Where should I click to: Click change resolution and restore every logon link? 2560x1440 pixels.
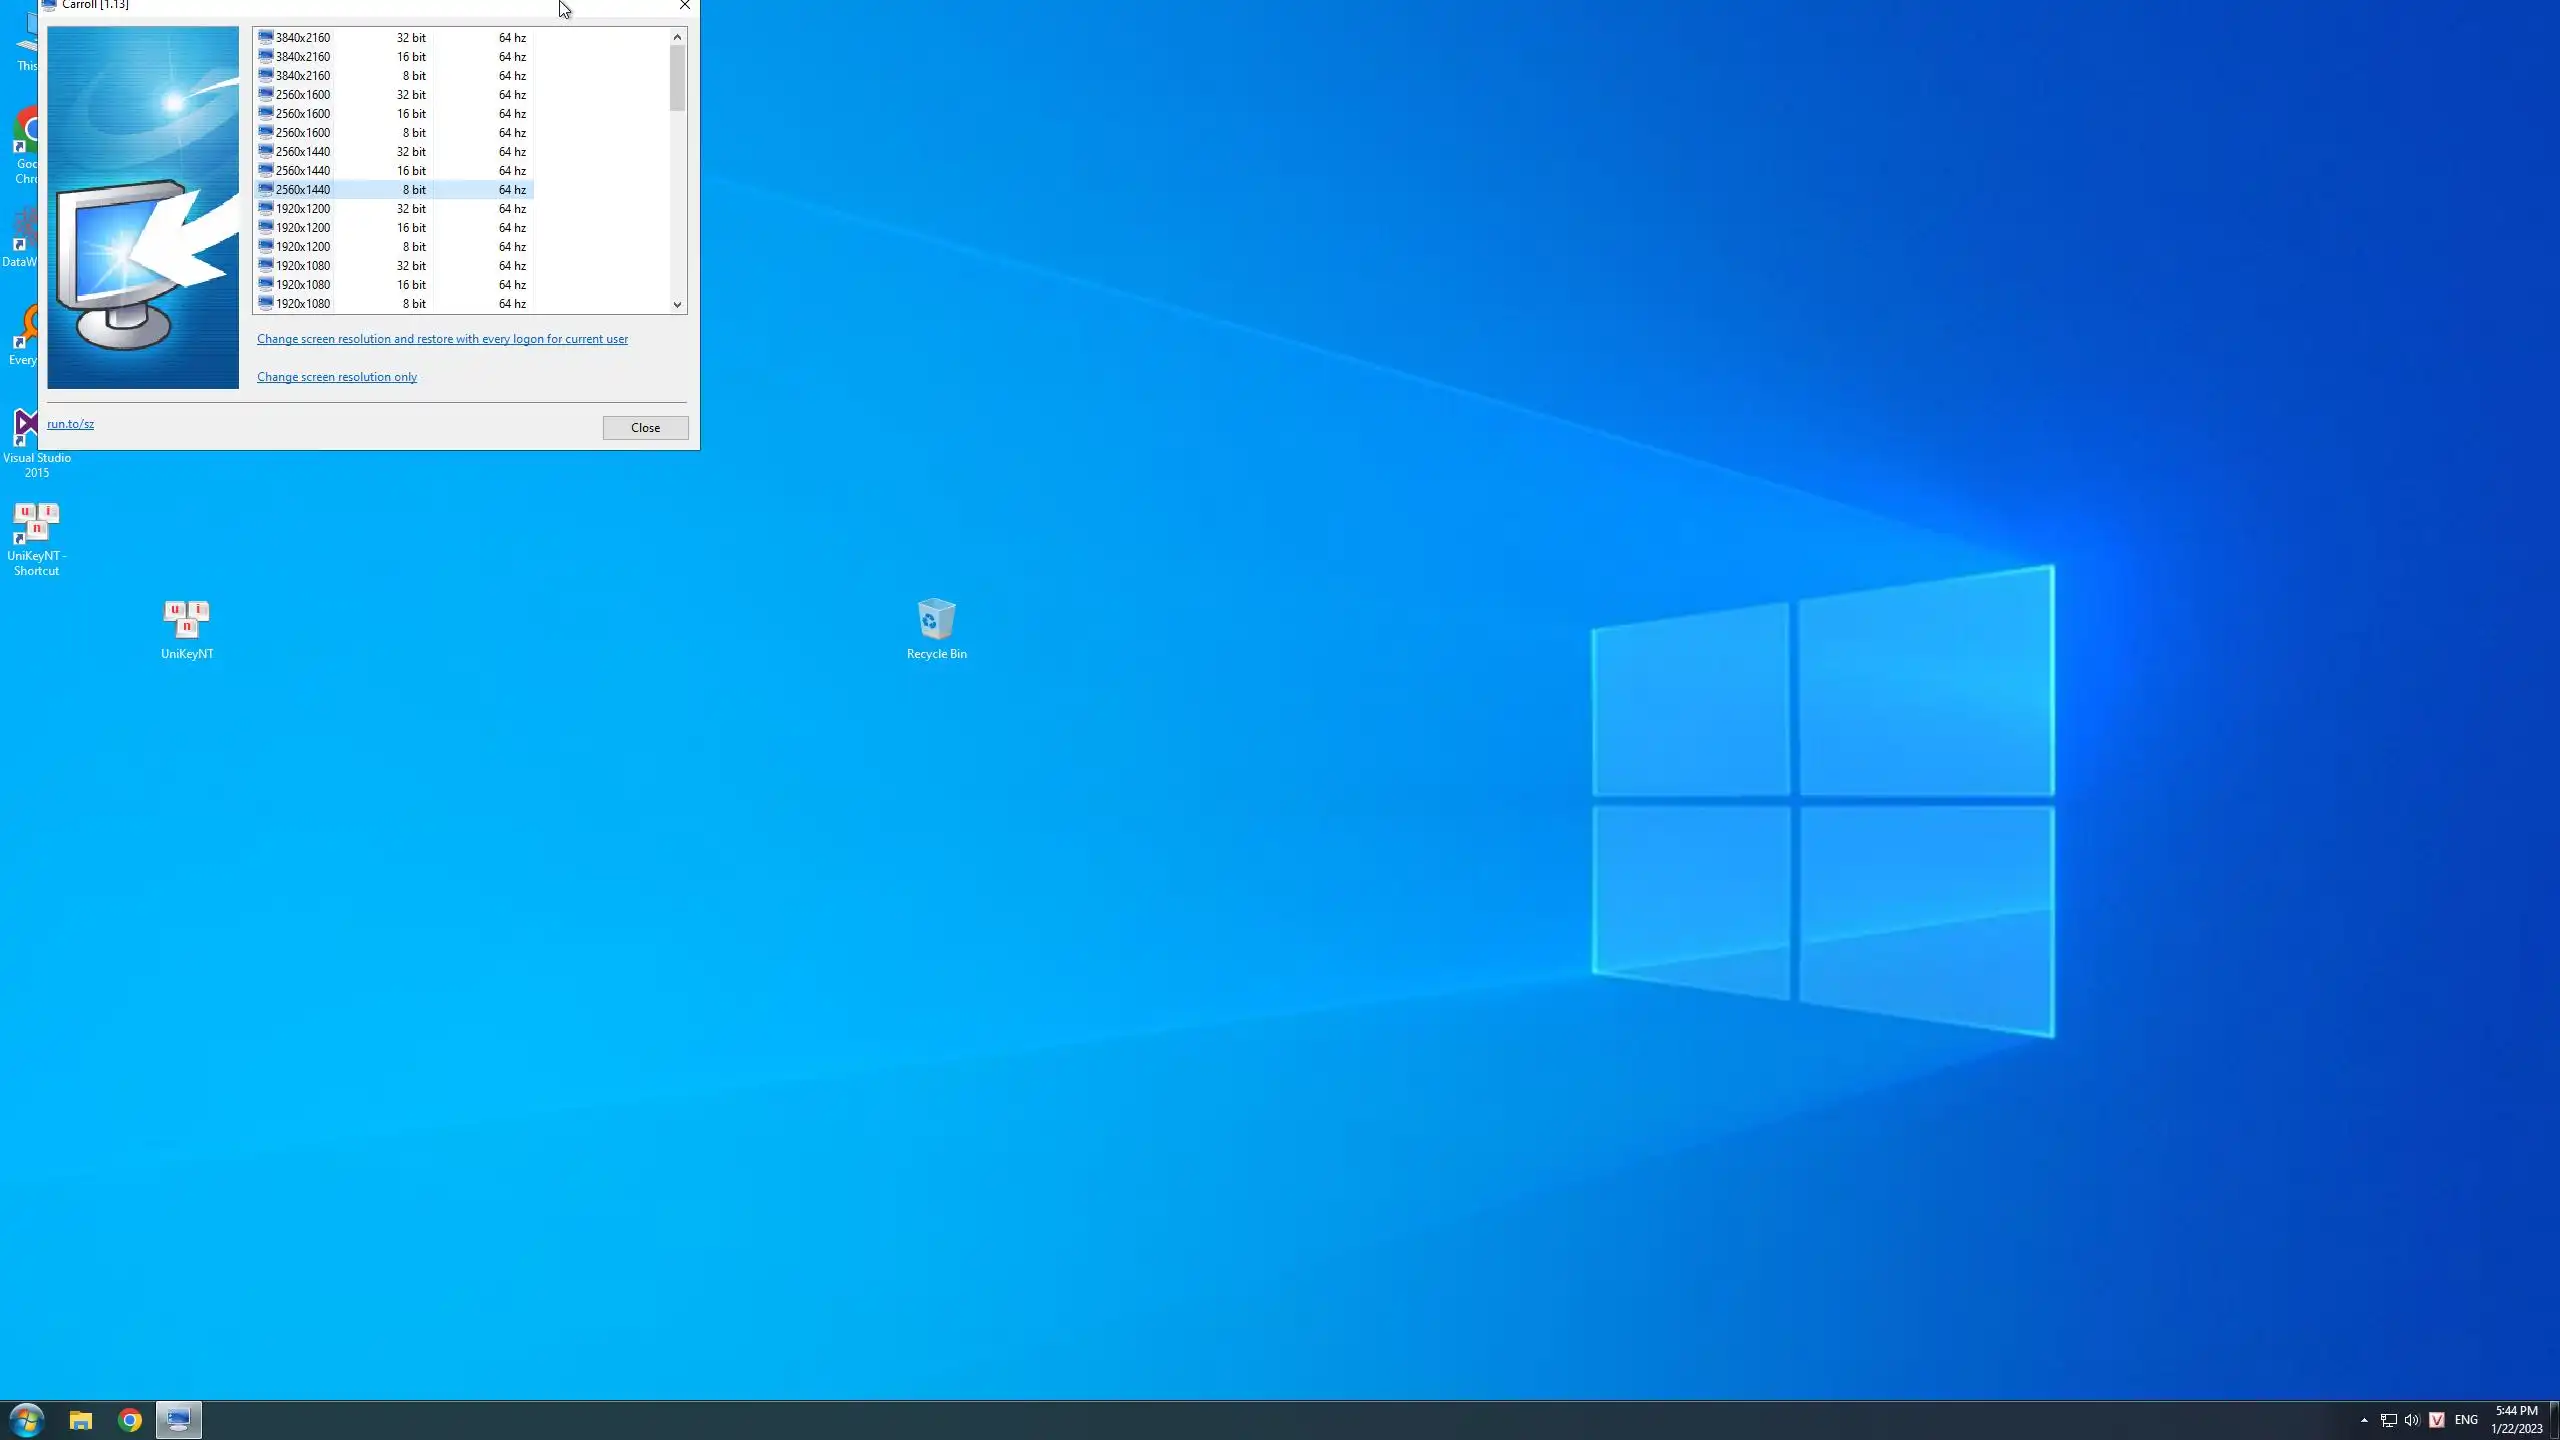click(x=442, y=339)
